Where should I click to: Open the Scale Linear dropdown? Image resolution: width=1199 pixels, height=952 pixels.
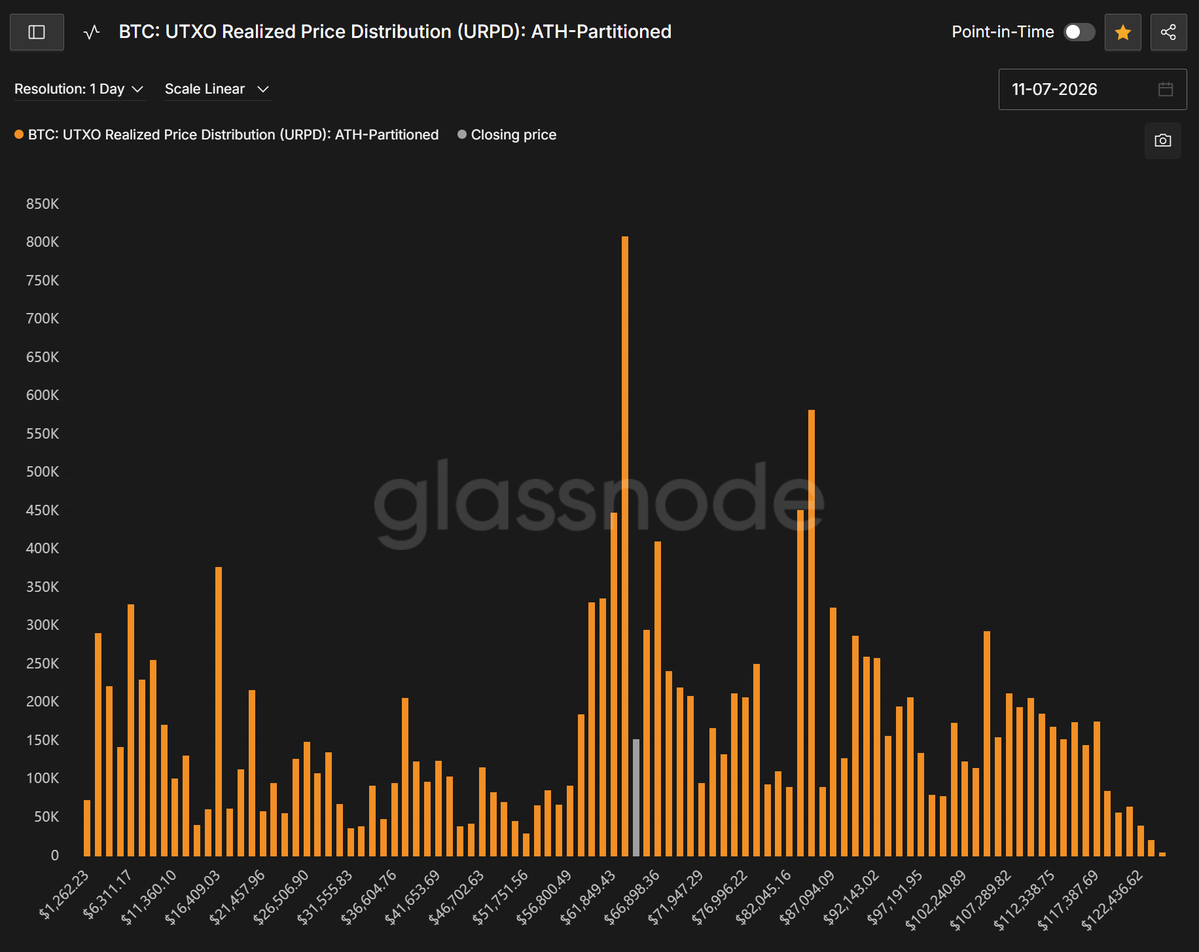tap(217, 89)
